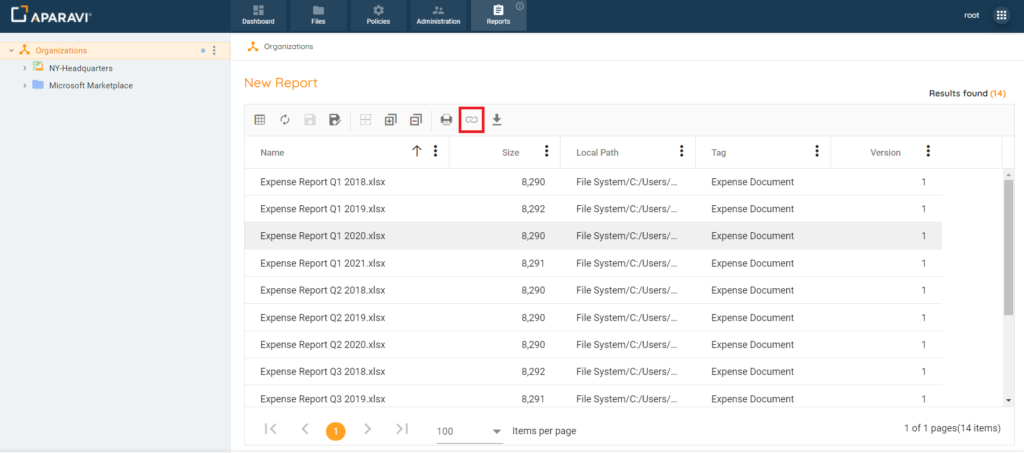Switch to the Dashboard tab

coord(258,15)
